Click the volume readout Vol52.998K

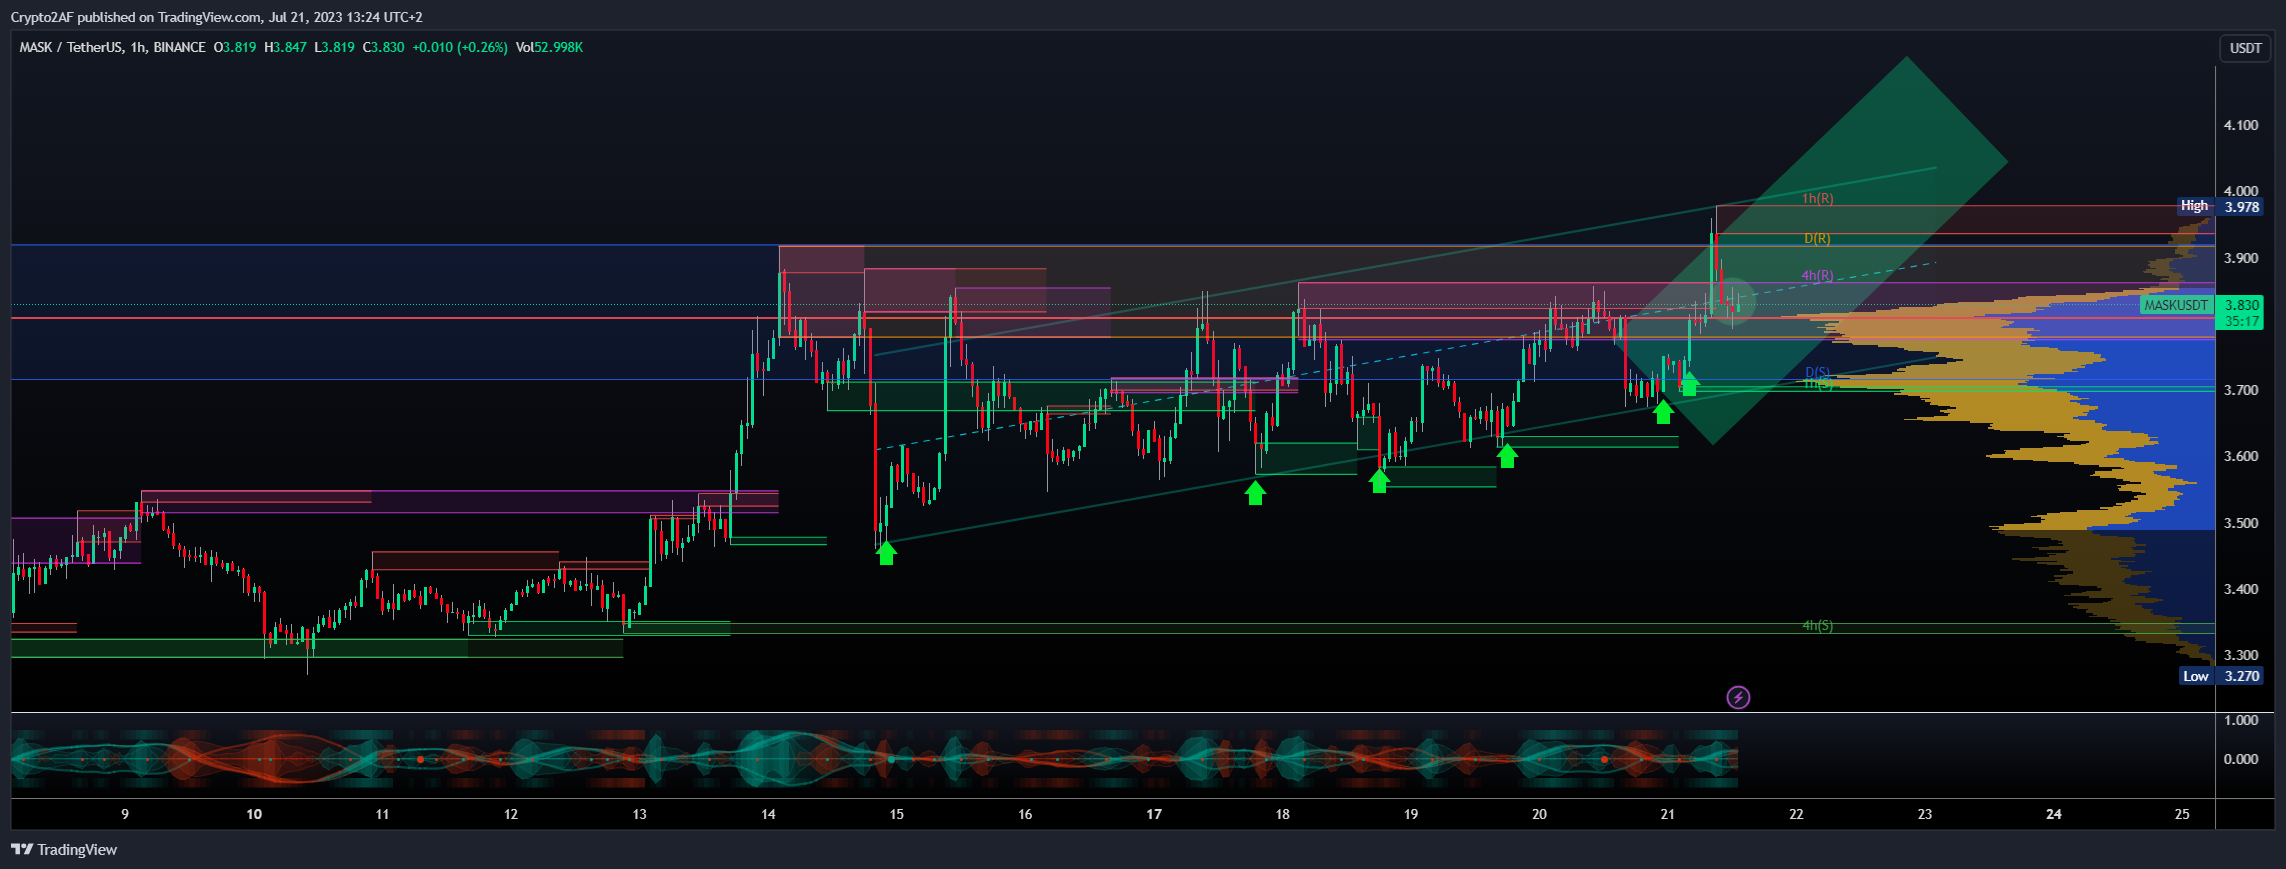tap(549, 47)
